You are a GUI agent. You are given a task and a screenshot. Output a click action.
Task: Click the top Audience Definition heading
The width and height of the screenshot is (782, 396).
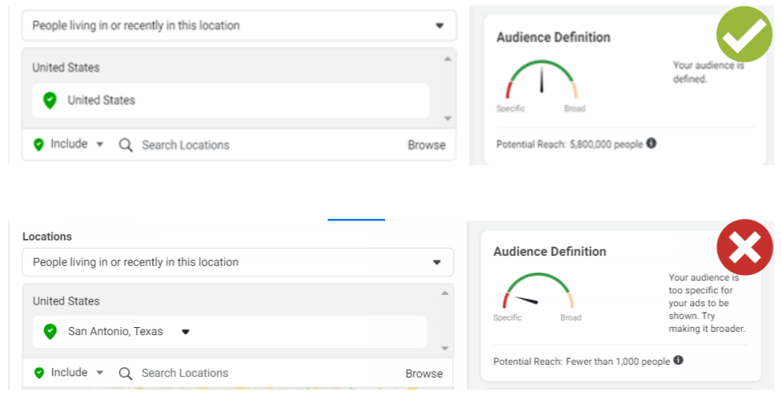553,37
